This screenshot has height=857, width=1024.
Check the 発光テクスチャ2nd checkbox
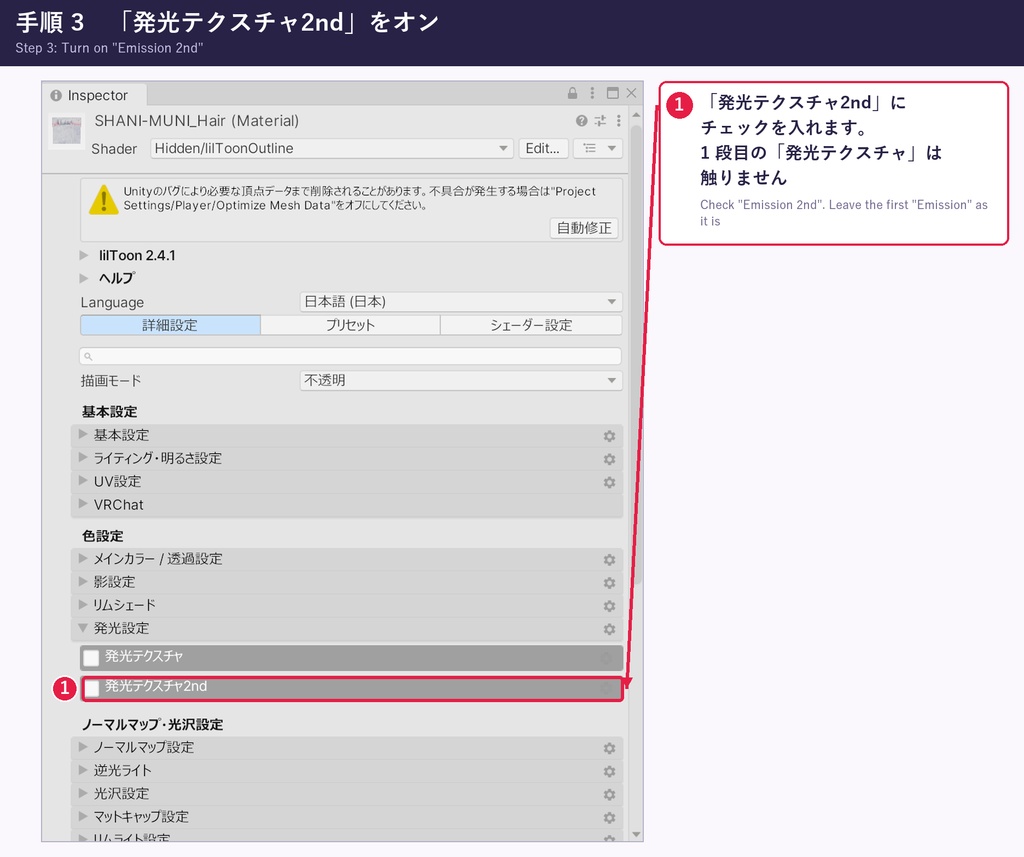92,687
